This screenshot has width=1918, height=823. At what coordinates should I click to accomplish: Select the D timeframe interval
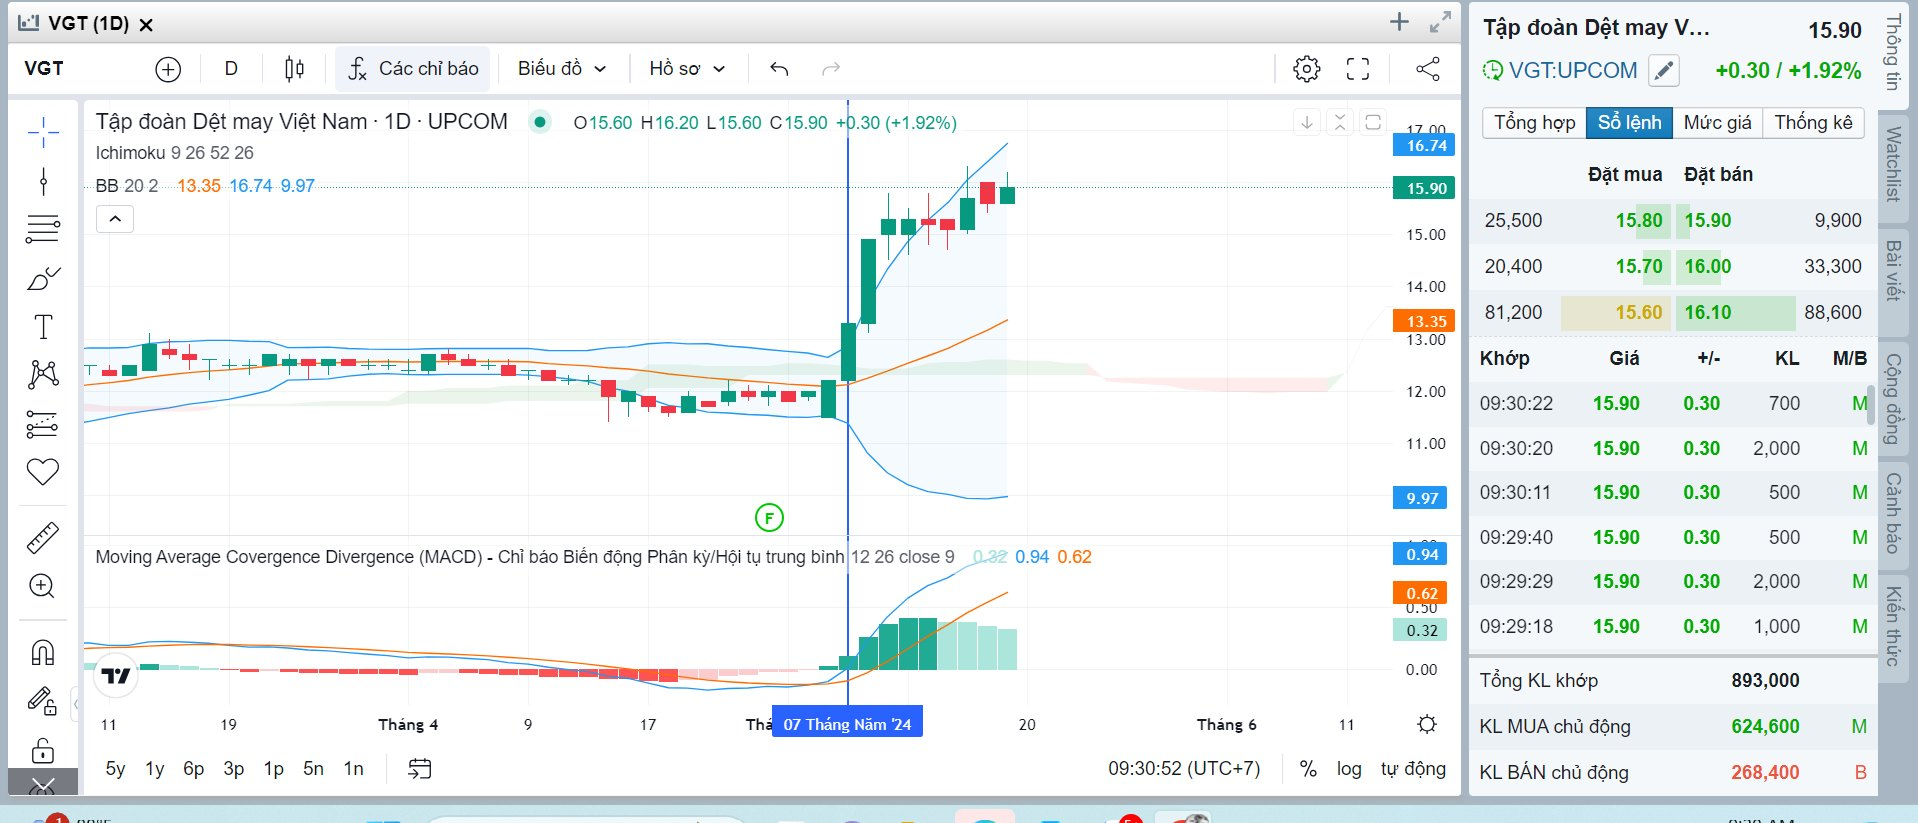click(x=231, y=69)
